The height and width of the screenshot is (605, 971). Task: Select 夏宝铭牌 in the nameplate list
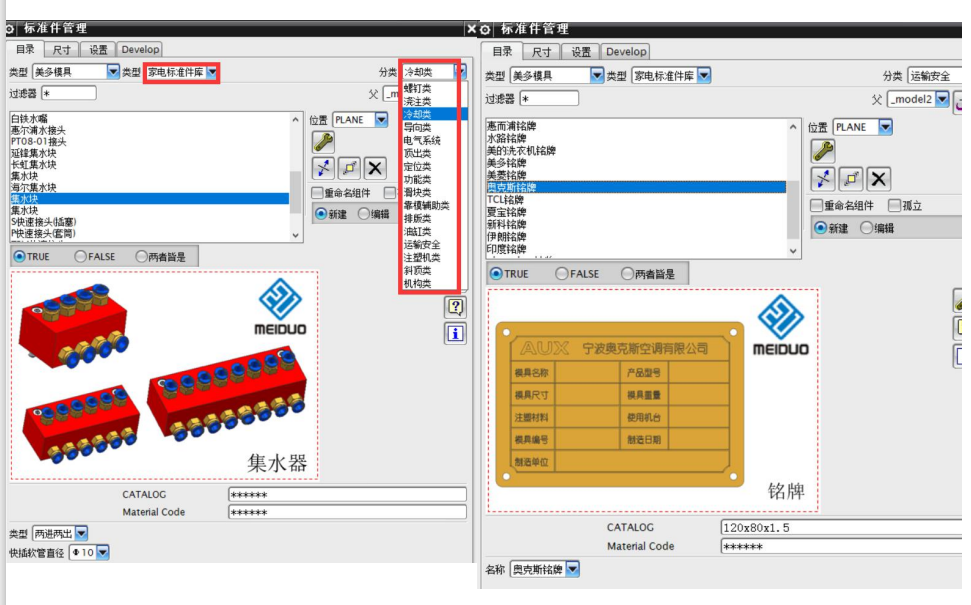pos(507,212)
